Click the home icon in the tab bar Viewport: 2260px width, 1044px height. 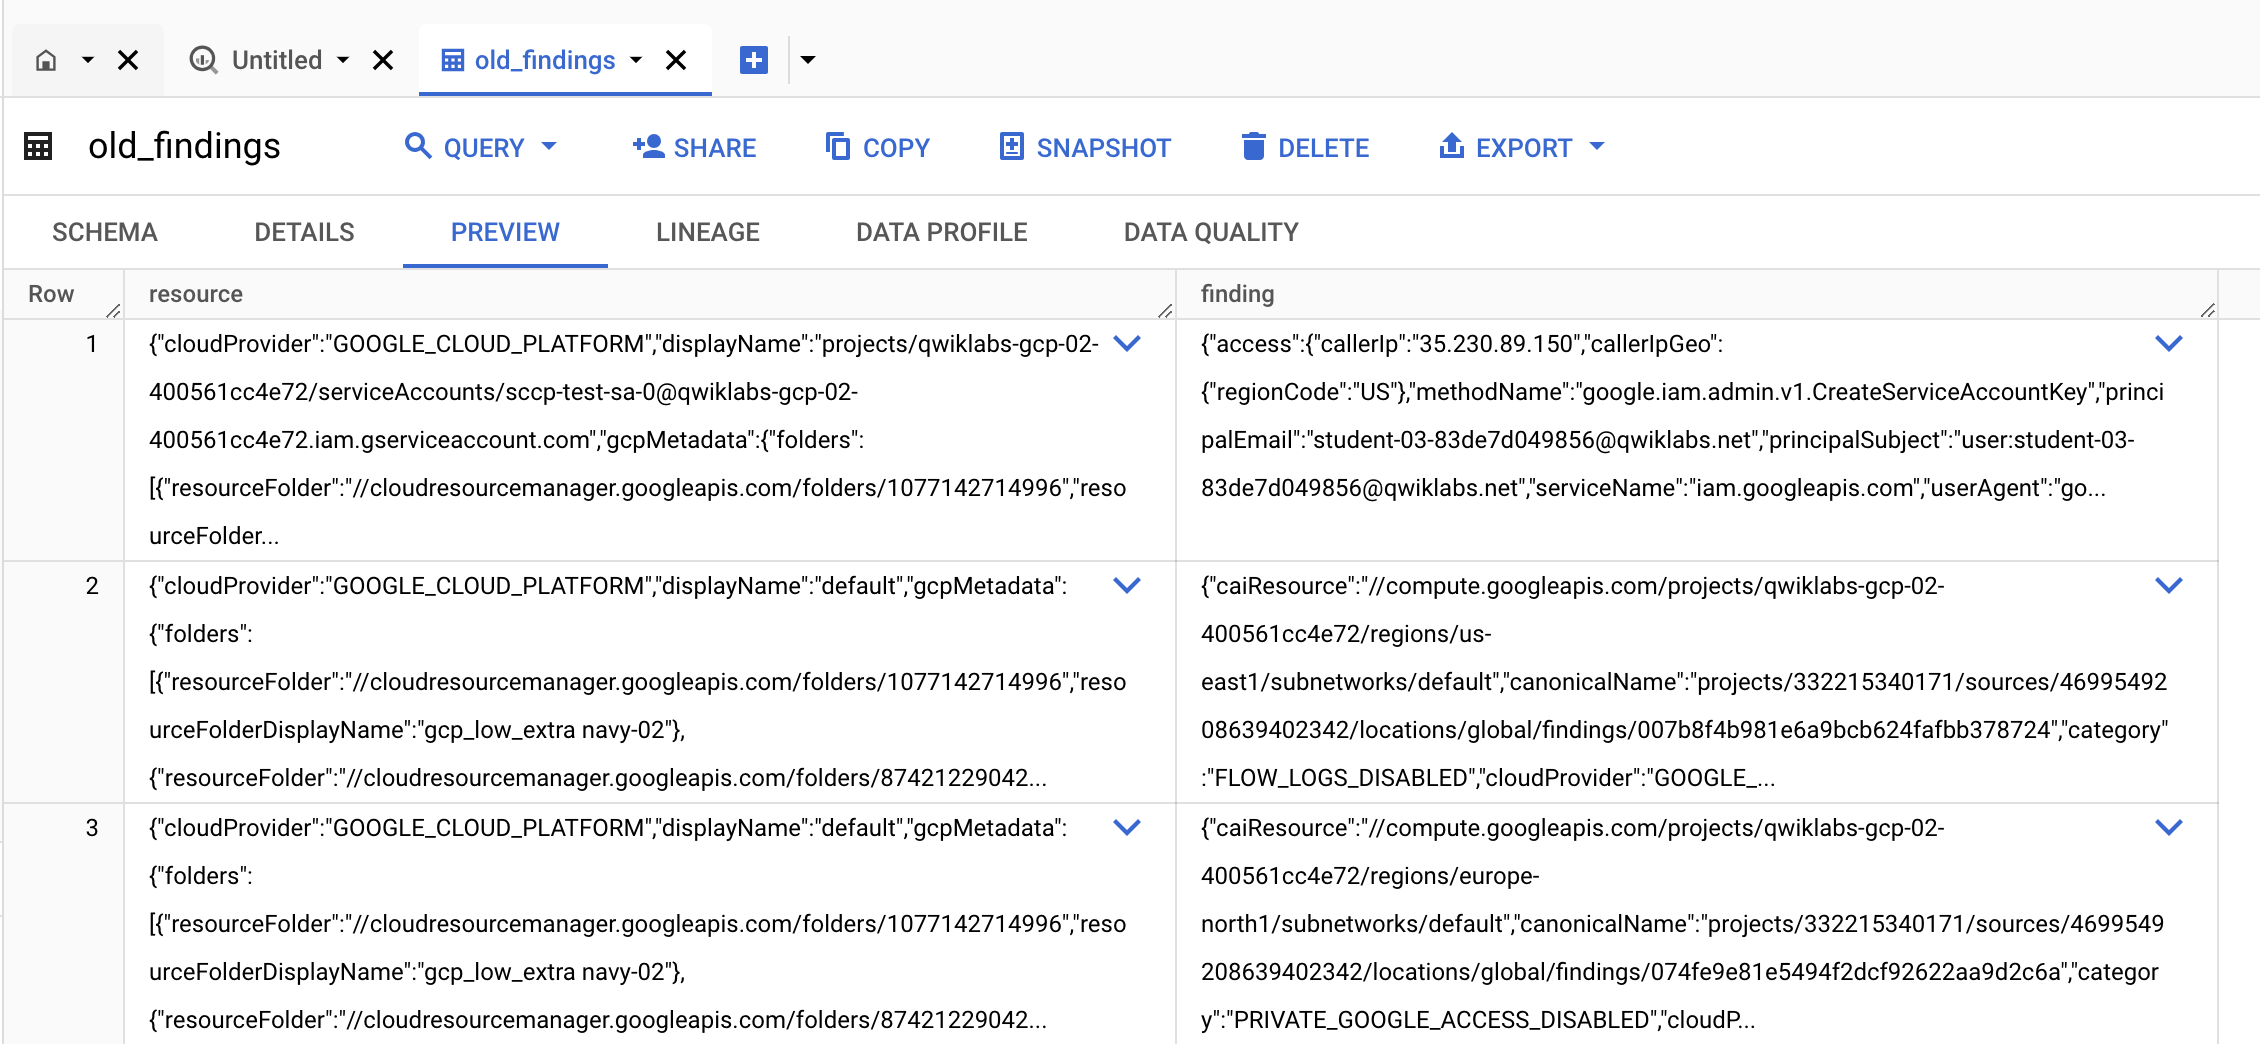(x=44, y=60)
